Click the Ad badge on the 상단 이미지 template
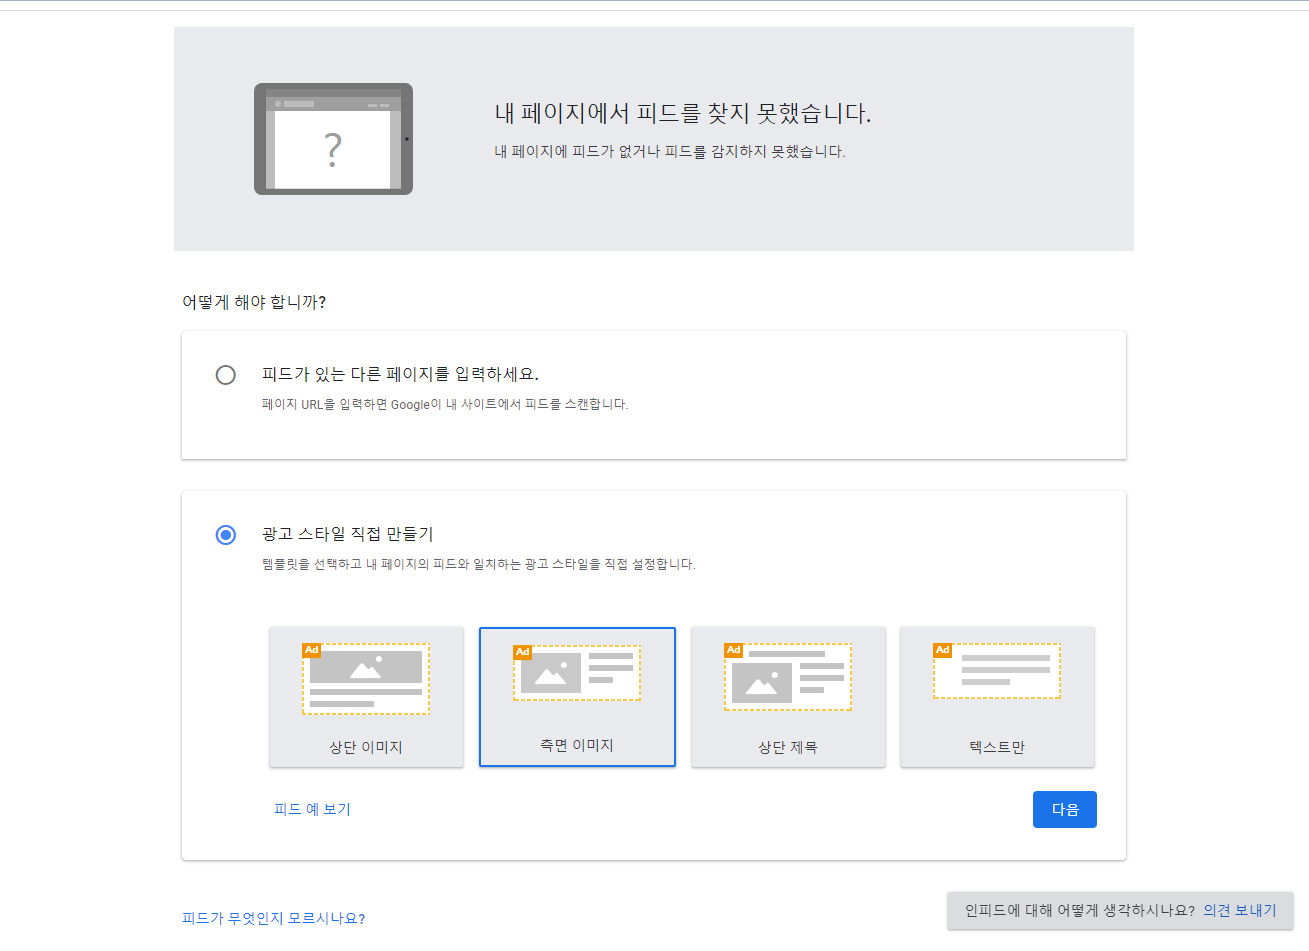Image resolution: width=1309 pixels, height=951 pixels. click(x=311, y=648)
